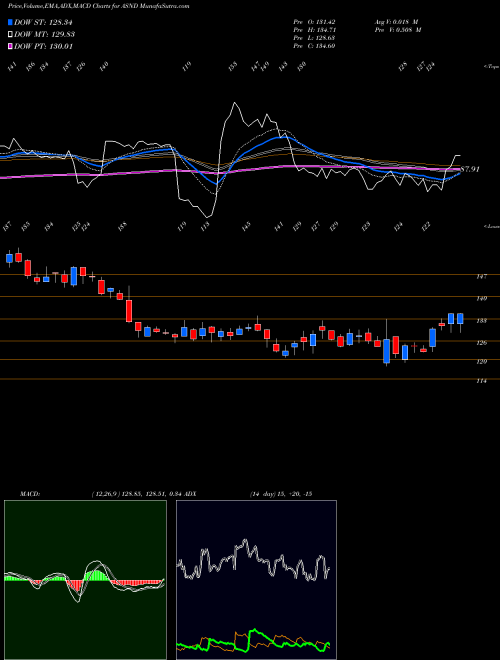The height and width of the screenshot is (660, 500).
Task: Select the 'DOW PT: 130.01' legend text
Action: coord(43,46)
